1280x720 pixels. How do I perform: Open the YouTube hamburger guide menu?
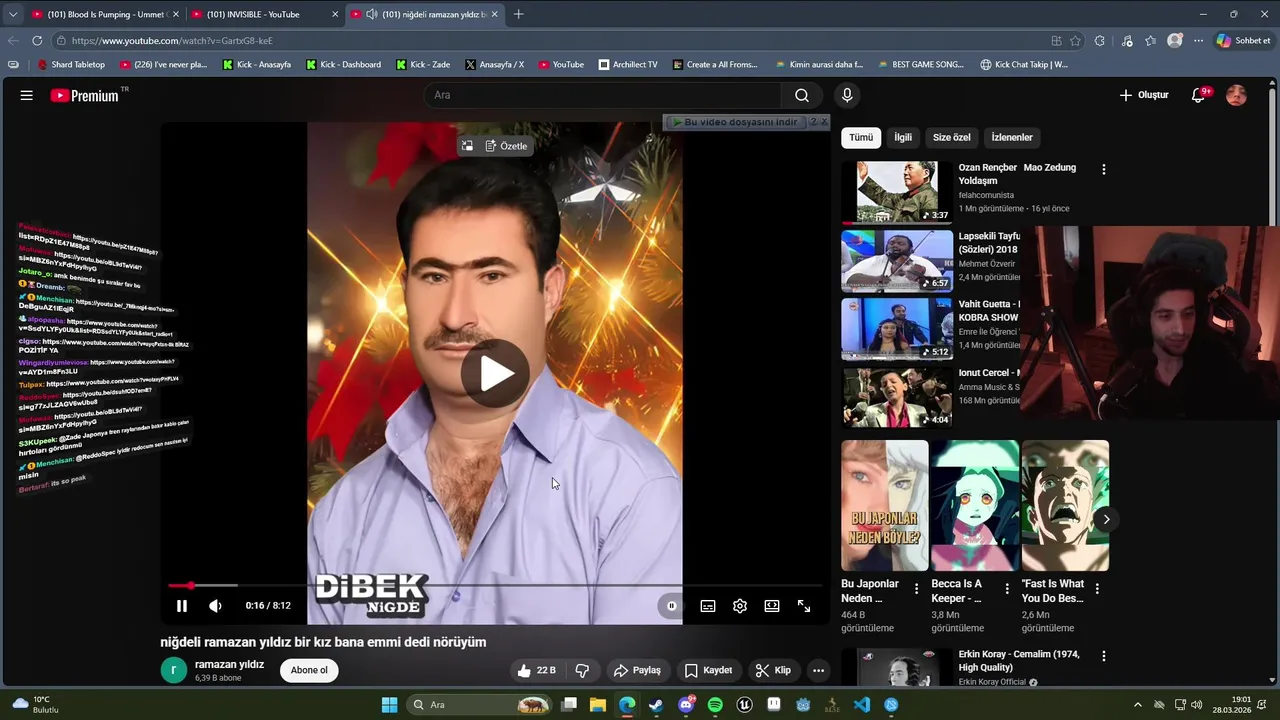tap(26, 95)
